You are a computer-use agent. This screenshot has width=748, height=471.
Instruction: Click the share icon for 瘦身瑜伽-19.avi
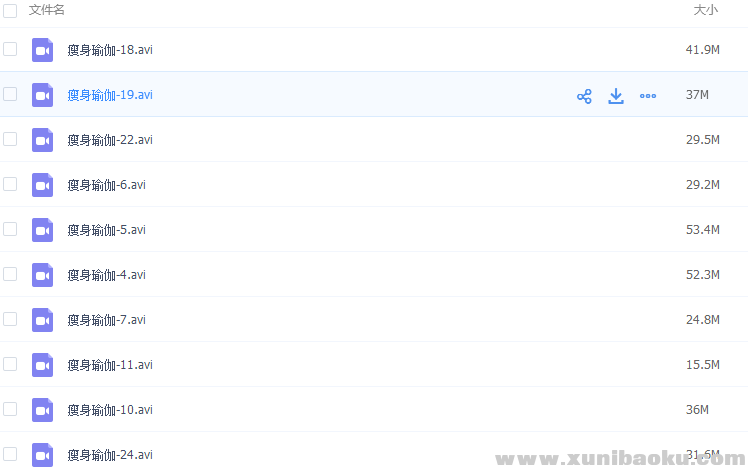(x=584, y=96)
